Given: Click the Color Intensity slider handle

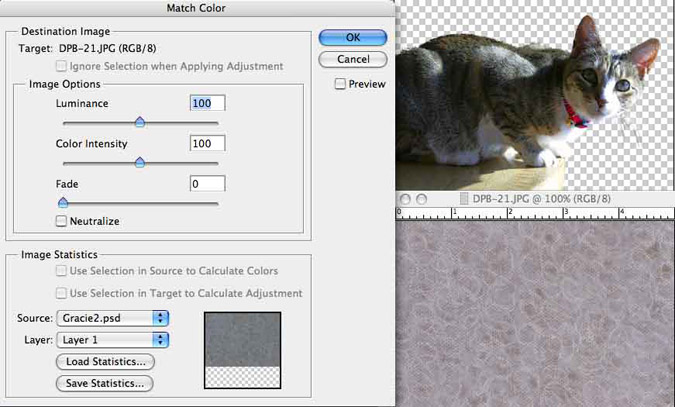Looking at the screenshot, I should 139,162.
